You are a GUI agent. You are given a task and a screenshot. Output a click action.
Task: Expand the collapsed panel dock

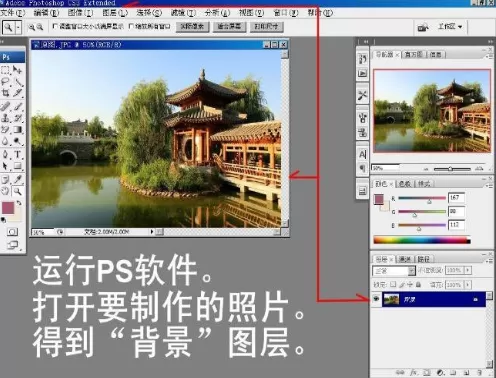(x=366, y=42)
